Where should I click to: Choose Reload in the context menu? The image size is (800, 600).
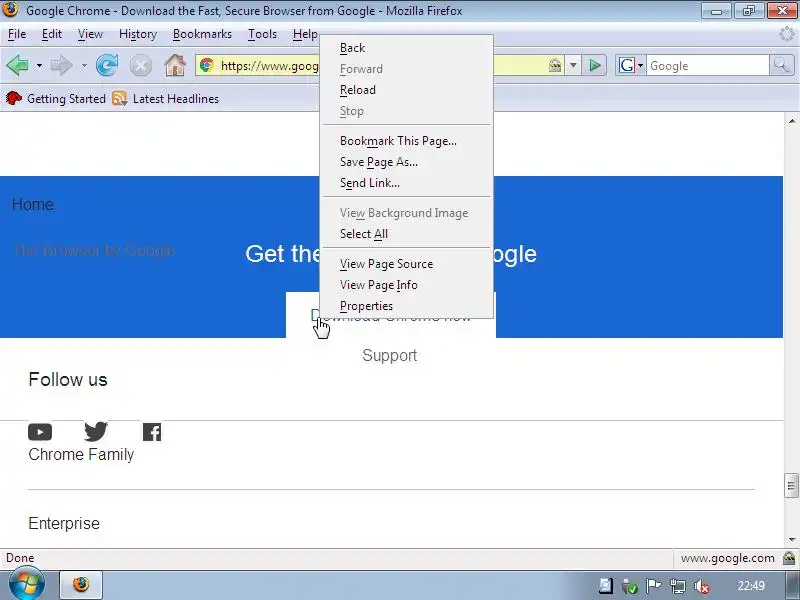(407, 90)
